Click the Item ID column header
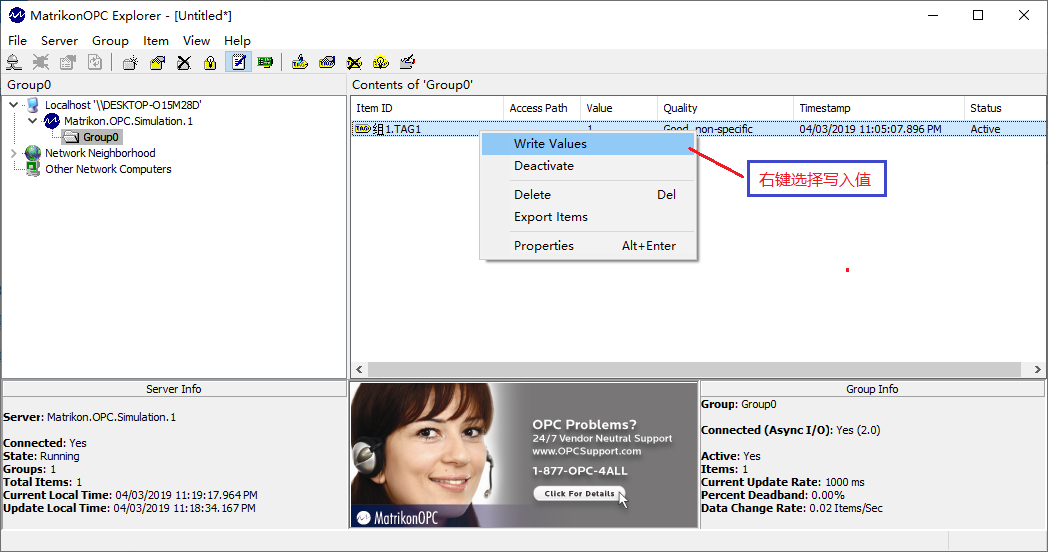The height and width of the screenshot is (552, 1048). pyautogui.click(x=427, y=108)
